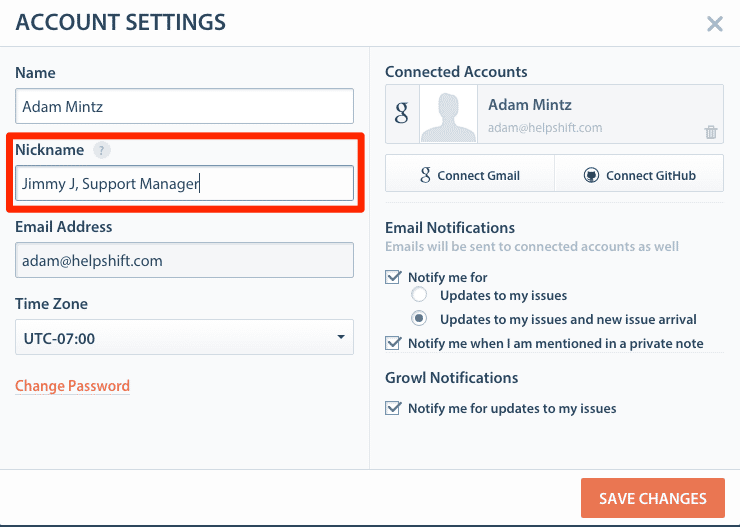Click the Save Changes button
The width and height of the screenshot is (740, 527).
pyautogui.click(x=652, y=498)
